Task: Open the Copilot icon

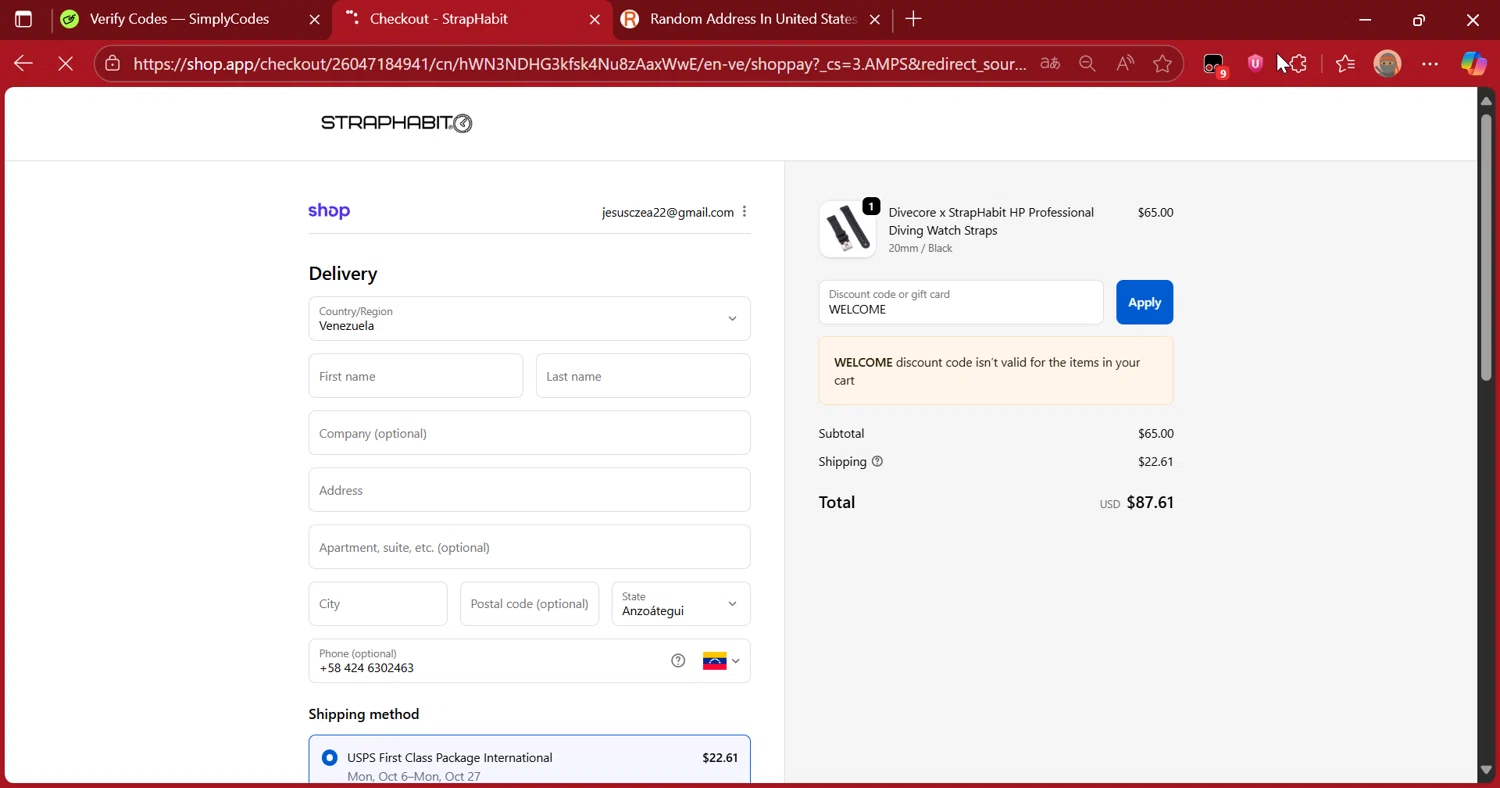Action: click(1473, 64)
